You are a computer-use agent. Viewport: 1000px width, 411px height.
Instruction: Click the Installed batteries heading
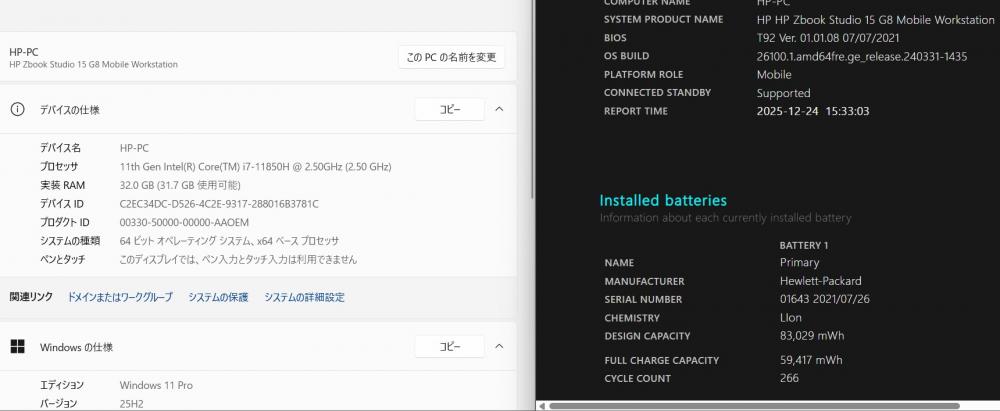[x=663, y=201]
